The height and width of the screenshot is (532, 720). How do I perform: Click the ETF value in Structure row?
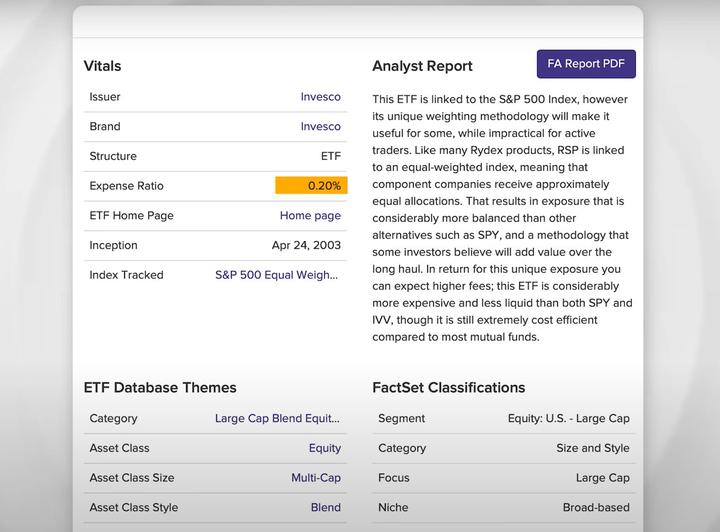[330, 157]
